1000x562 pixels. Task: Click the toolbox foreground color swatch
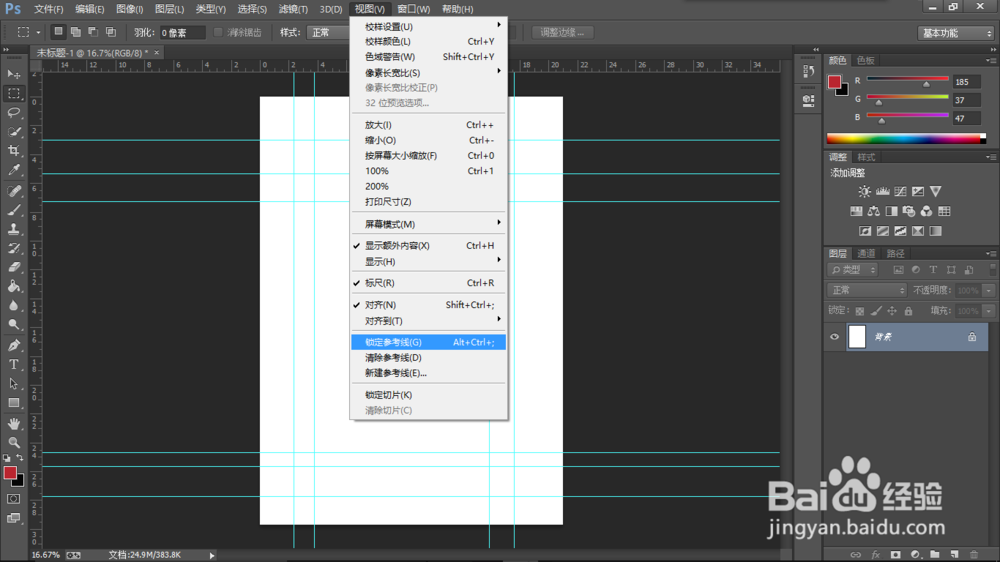click(10, 473)
